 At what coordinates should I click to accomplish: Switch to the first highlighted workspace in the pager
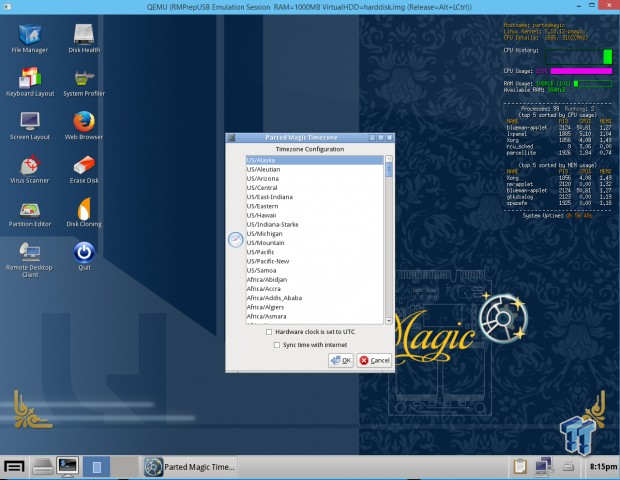(96, 467)
